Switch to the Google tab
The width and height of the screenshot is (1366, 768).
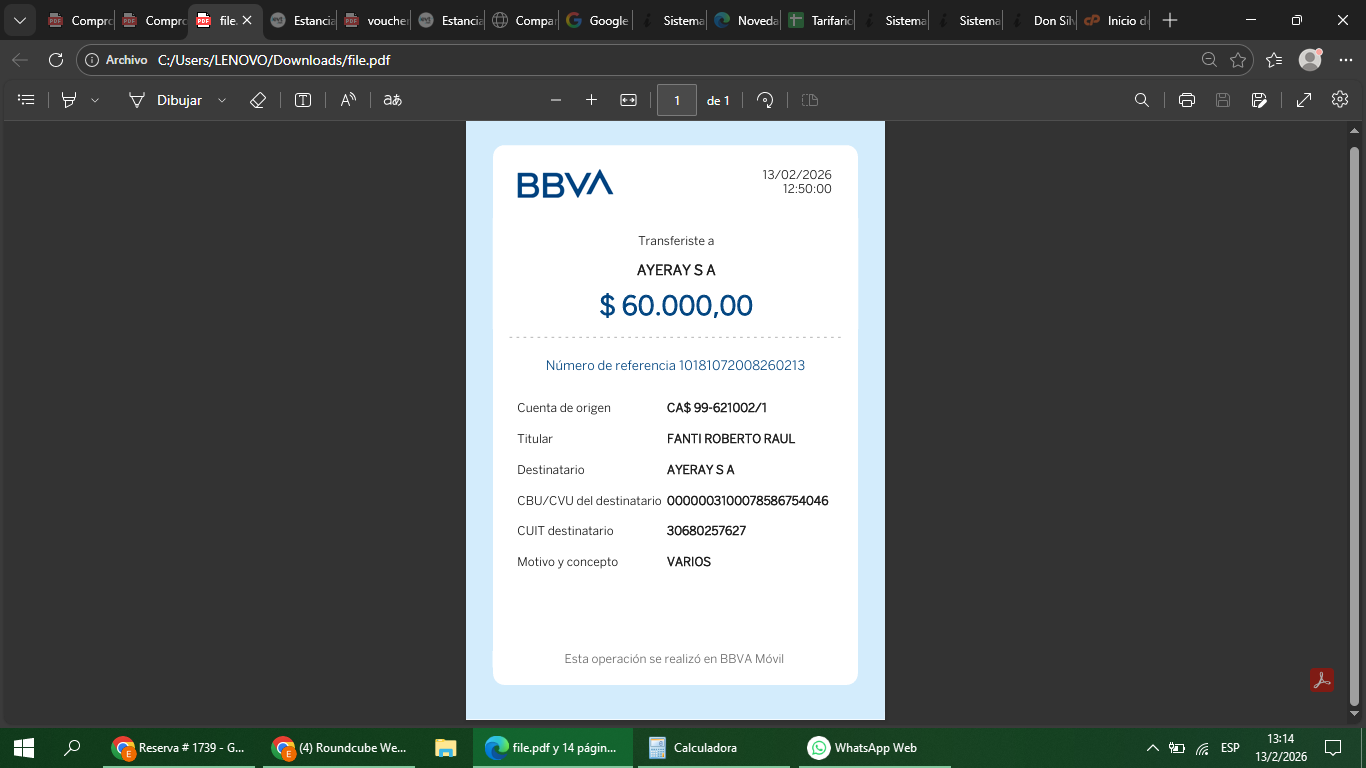pos(598,20)
